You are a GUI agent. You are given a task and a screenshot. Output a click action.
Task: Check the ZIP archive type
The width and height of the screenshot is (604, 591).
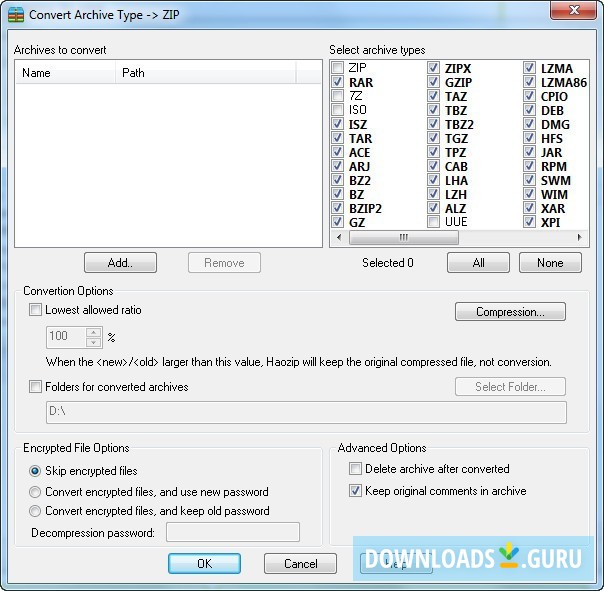click(337, 68)
